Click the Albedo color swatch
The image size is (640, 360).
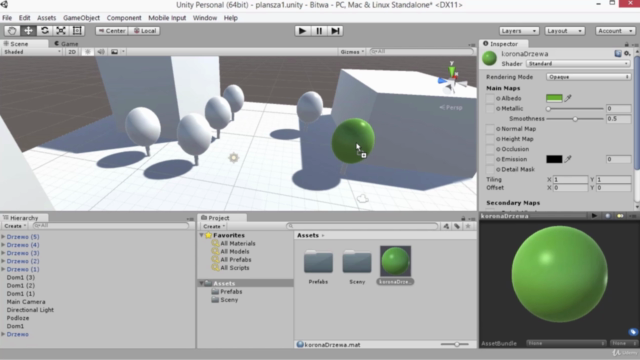click(x=554, y=98)
